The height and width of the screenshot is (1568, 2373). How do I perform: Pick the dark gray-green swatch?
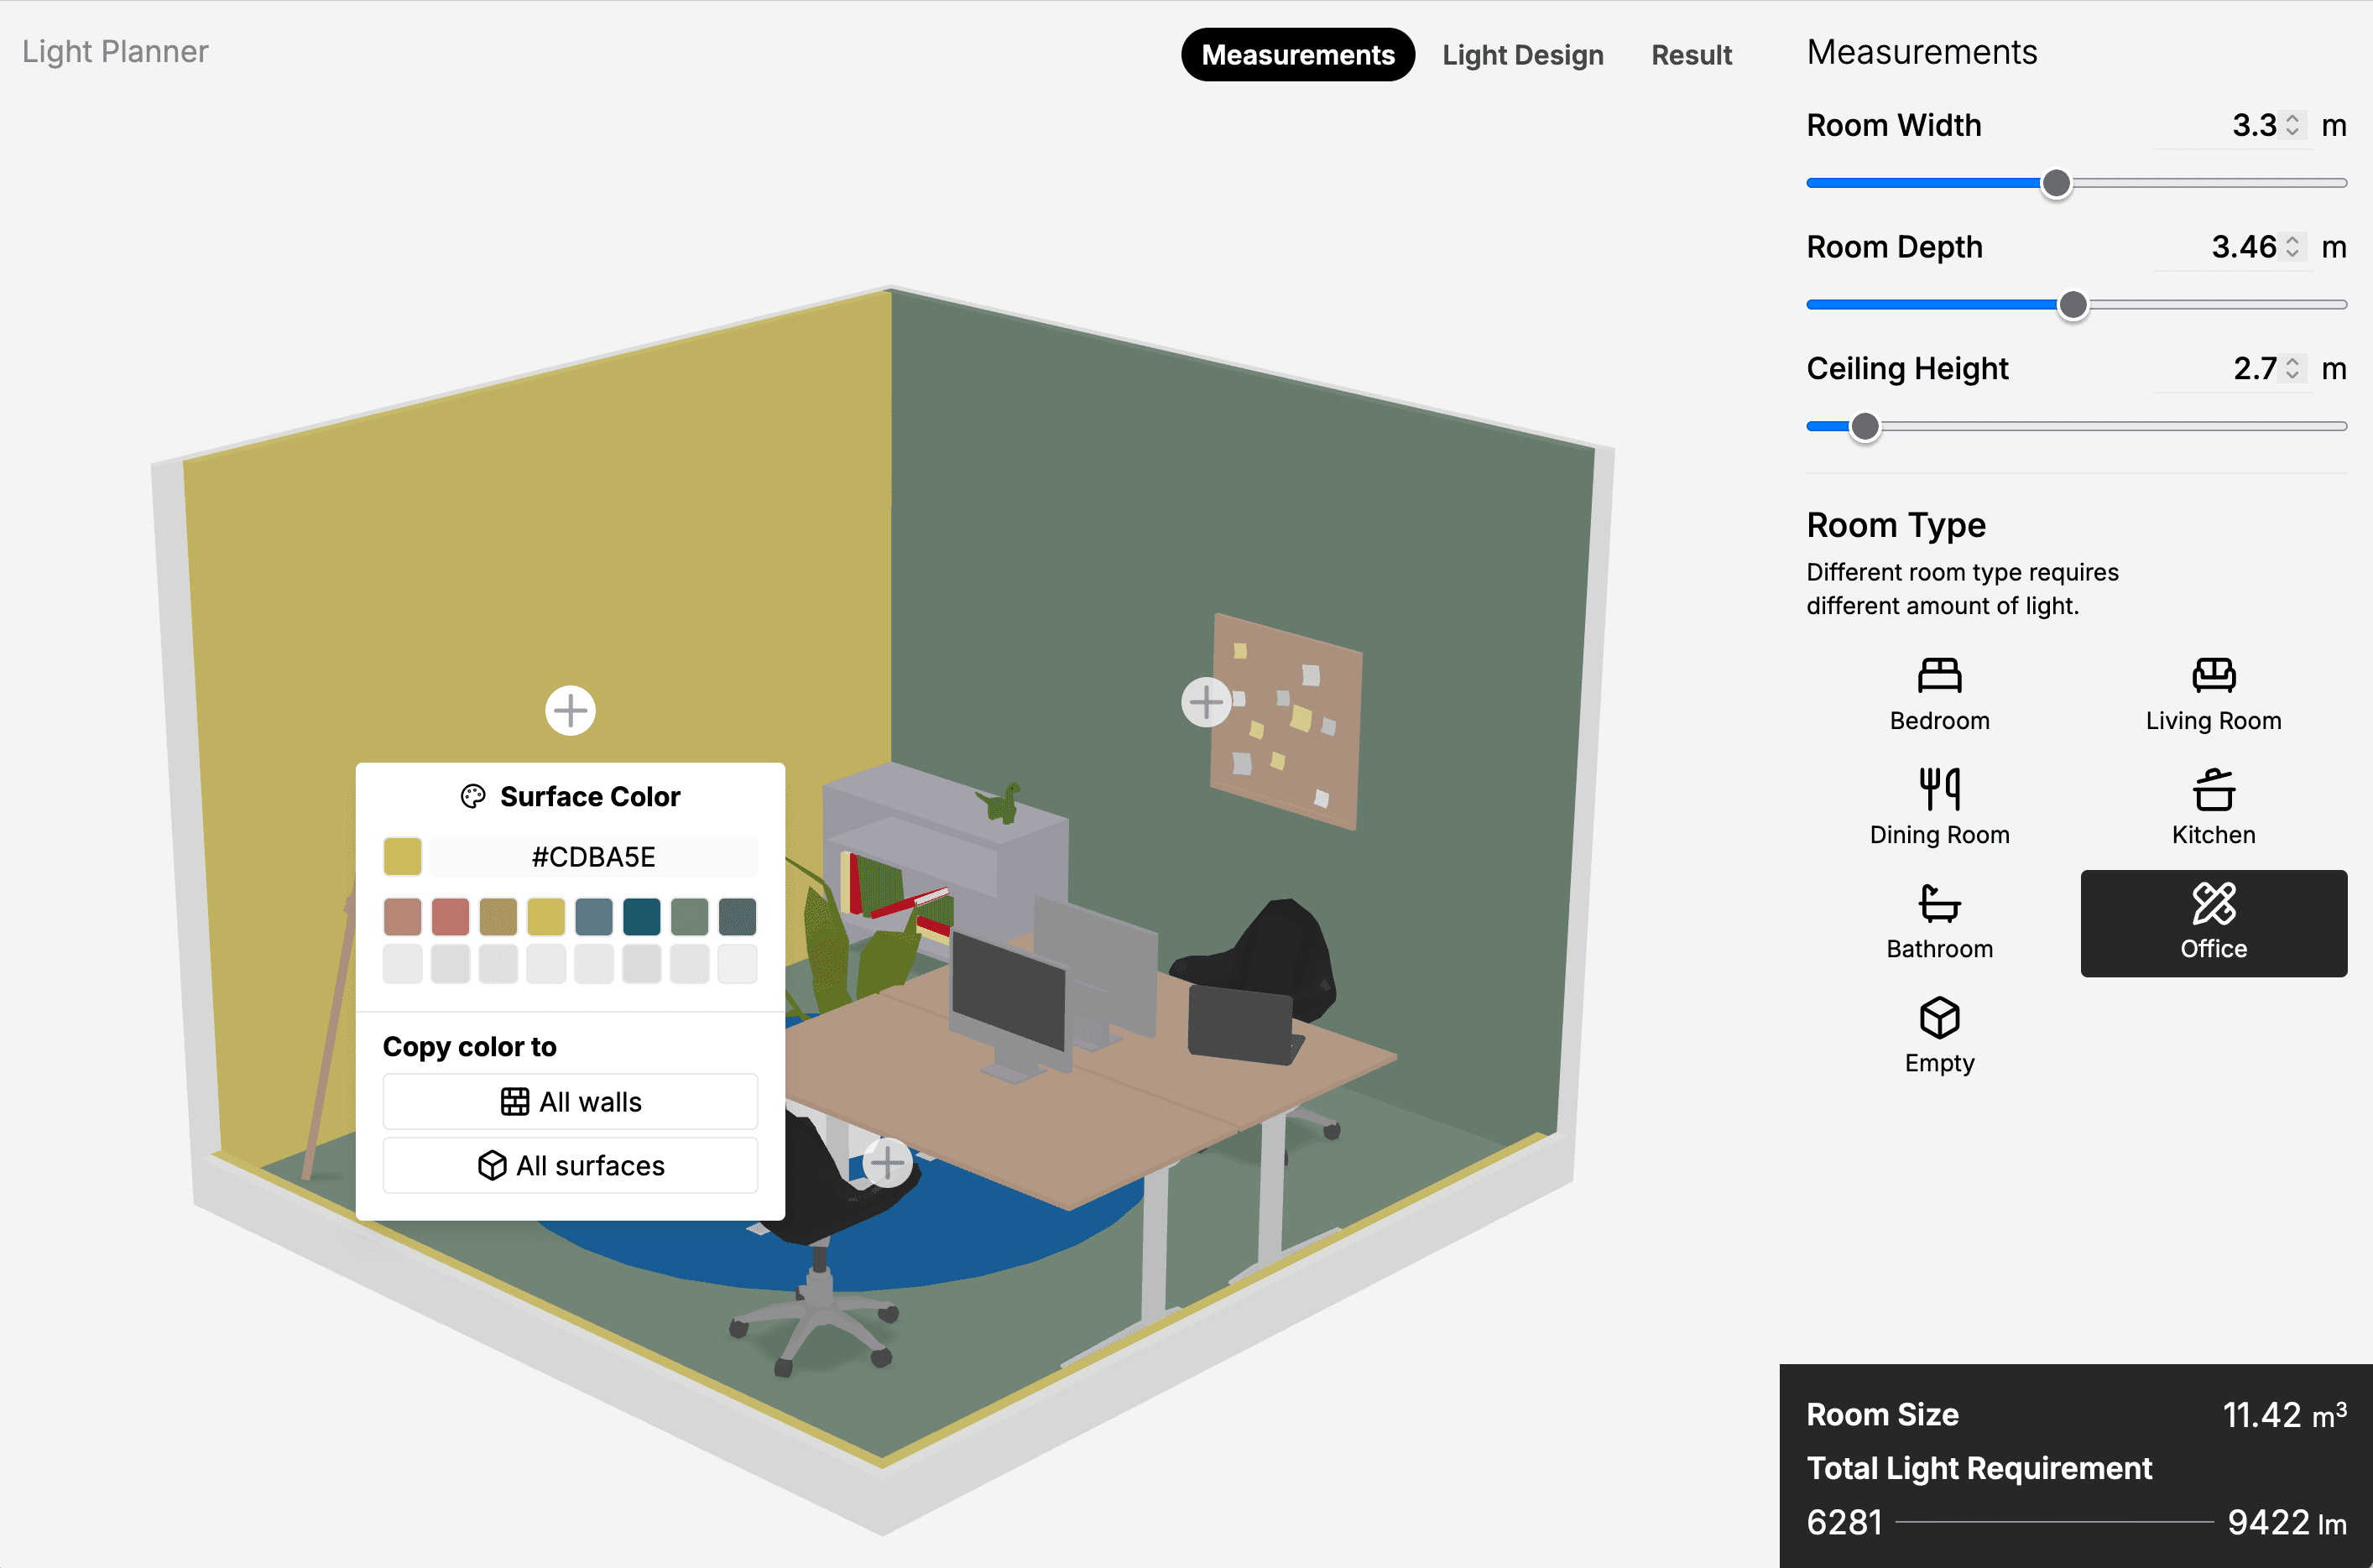pyautogui.click(x=738, y=917)
